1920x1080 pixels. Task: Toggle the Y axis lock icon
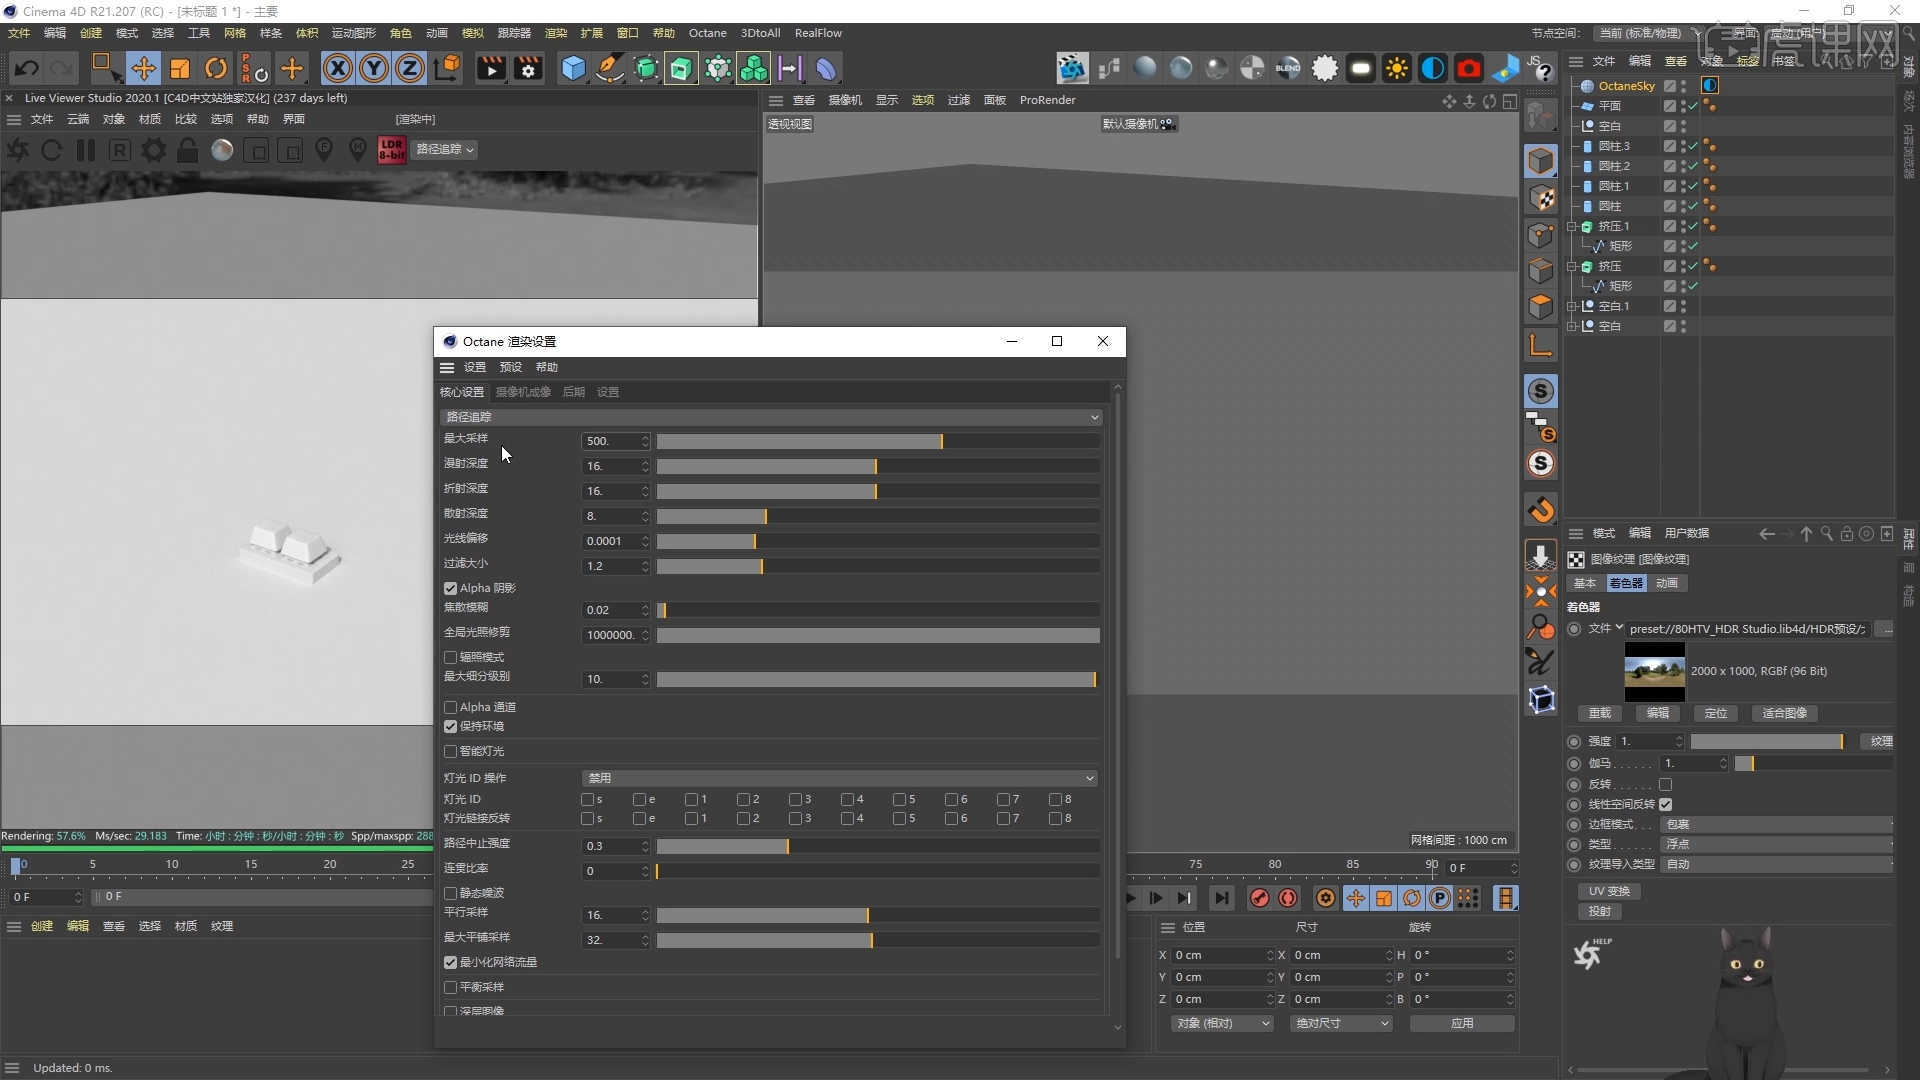click(374, 68)
